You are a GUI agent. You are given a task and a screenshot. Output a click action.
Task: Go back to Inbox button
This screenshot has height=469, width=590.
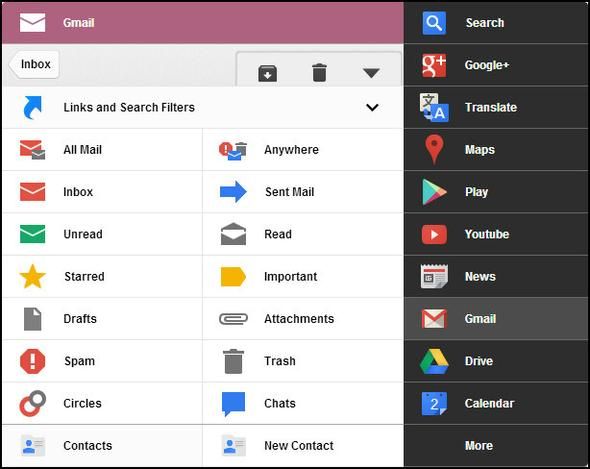pos(34,64)
